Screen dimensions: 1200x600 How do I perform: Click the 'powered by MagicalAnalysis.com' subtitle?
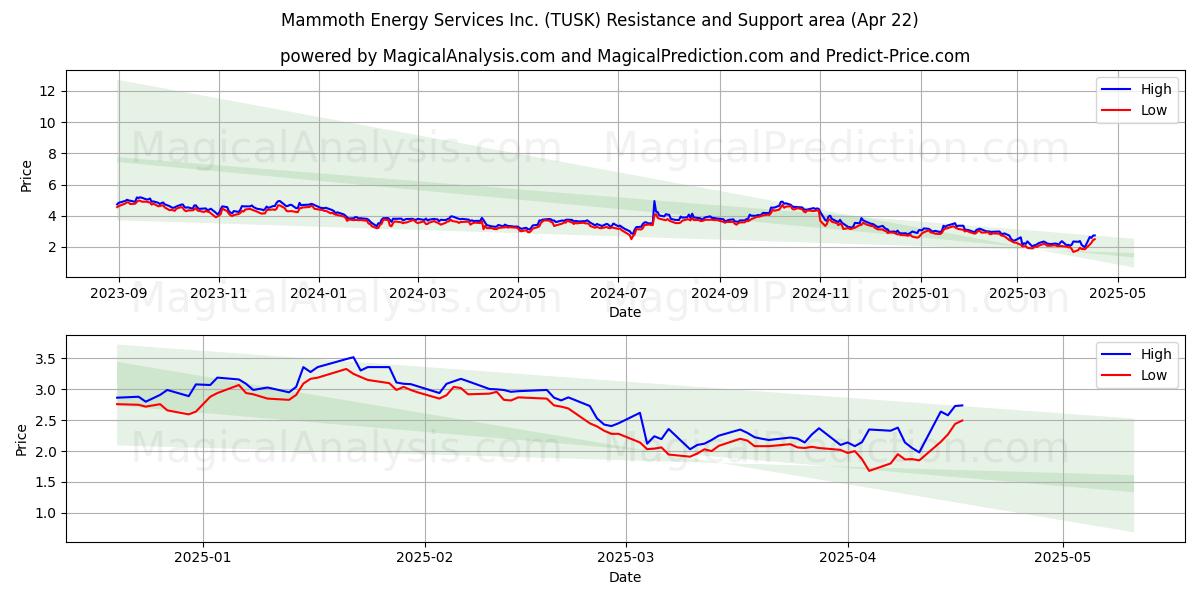(x=625, y=56)
